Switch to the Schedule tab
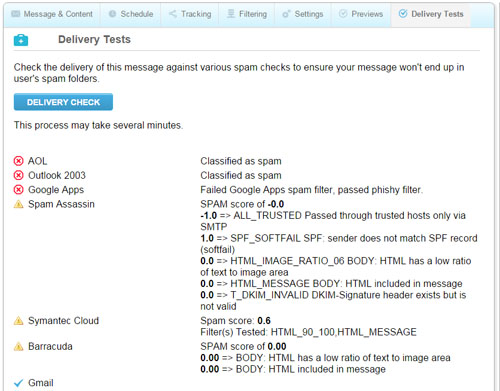Image resolution: width=500 pixels, height=391 pixels. (131, 14)
